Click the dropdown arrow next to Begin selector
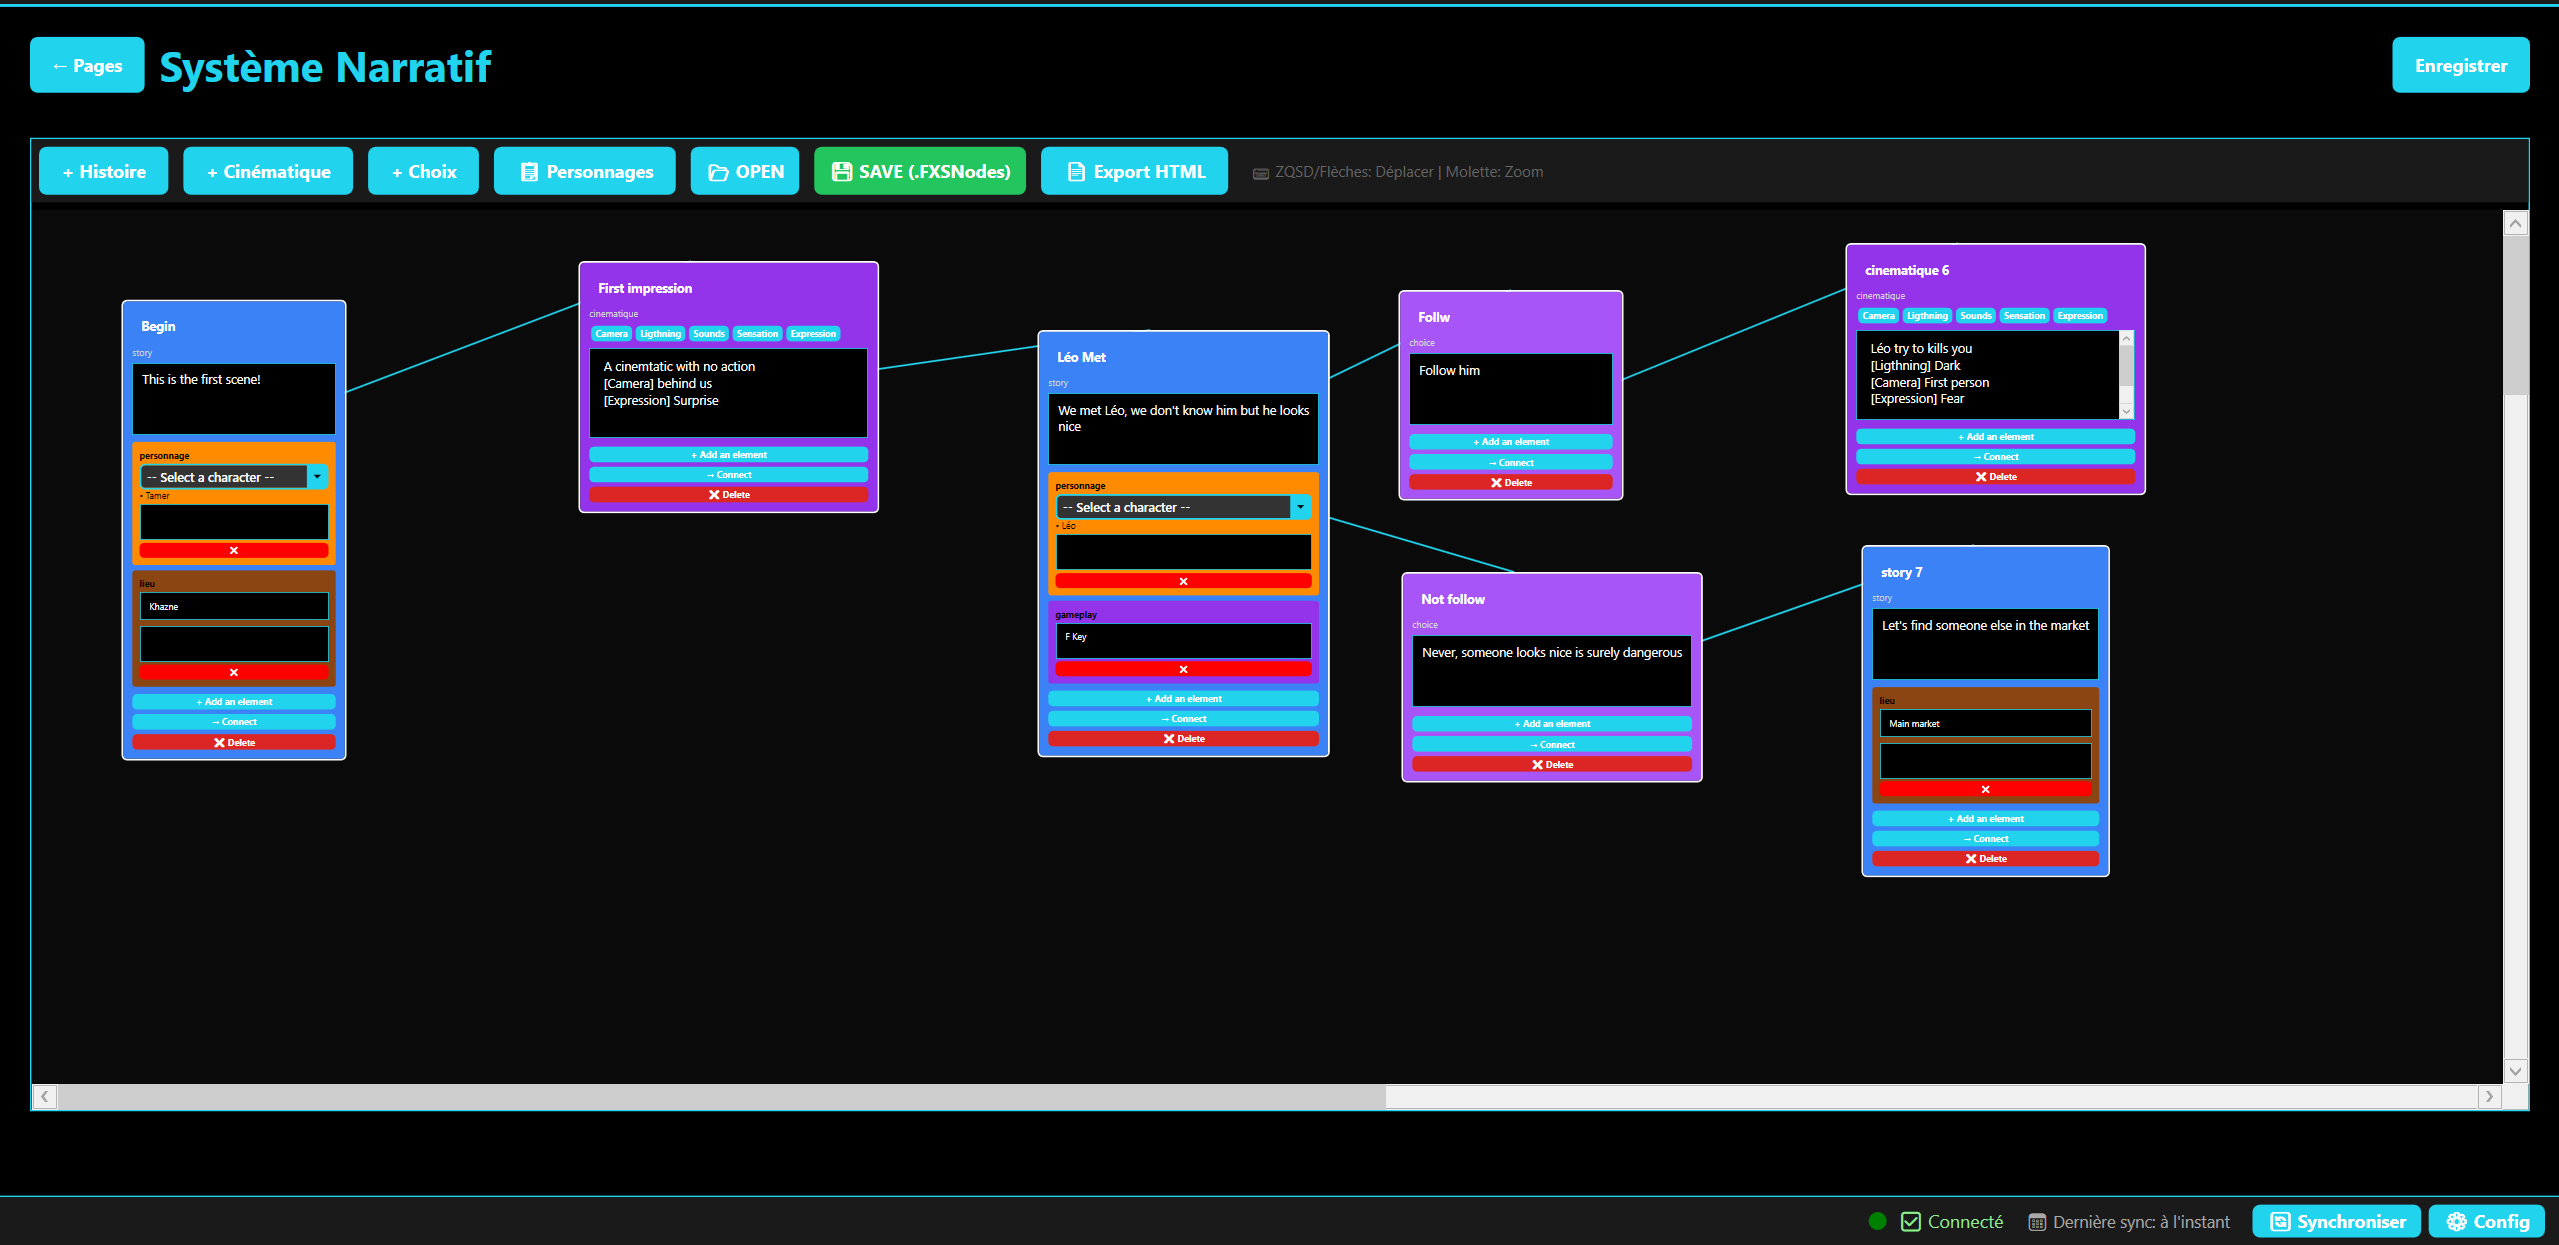The height and width of the screenshot is (1245, 2559). [x=318, y=477]
